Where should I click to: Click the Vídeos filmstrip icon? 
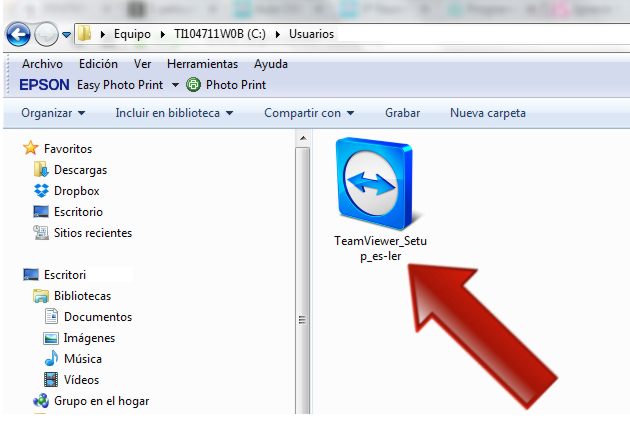[x=51, y=380]
